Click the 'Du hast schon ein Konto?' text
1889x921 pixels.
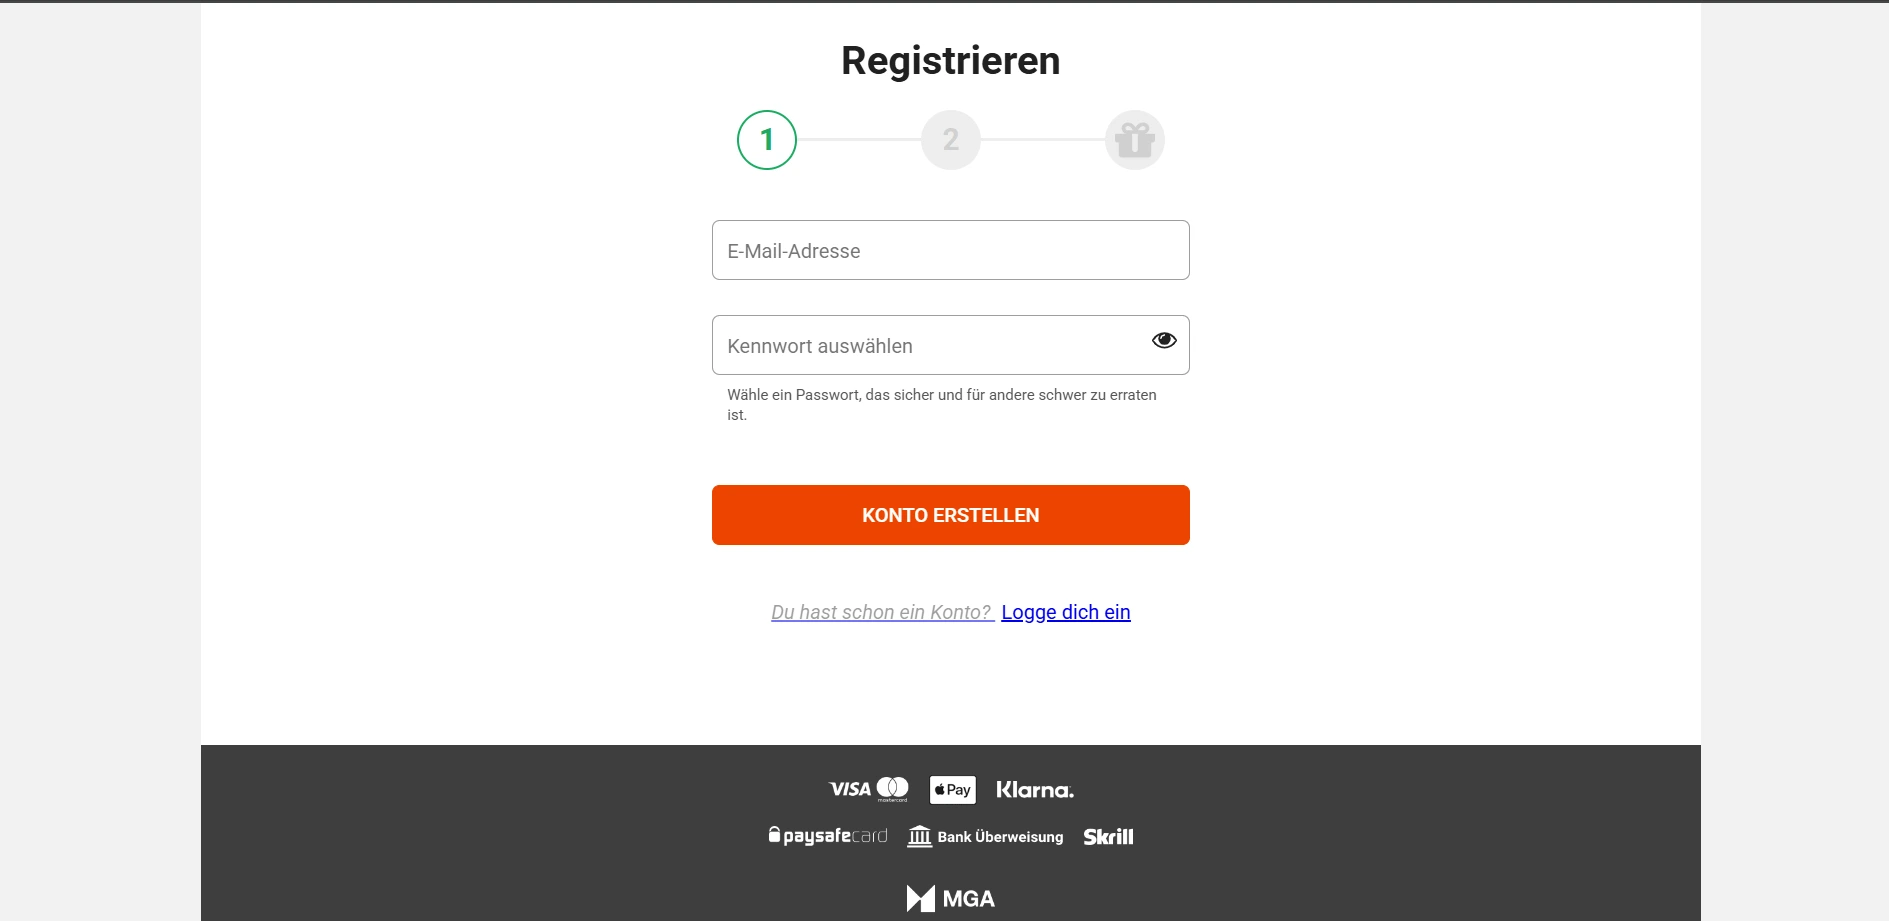coord(881,612)
